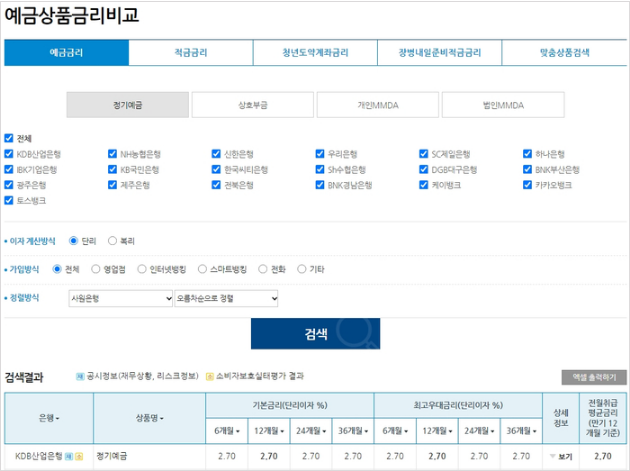The image size is (630, 471).
Task: Toggle KB국민은행 checkbox
Action: [112, 169]
